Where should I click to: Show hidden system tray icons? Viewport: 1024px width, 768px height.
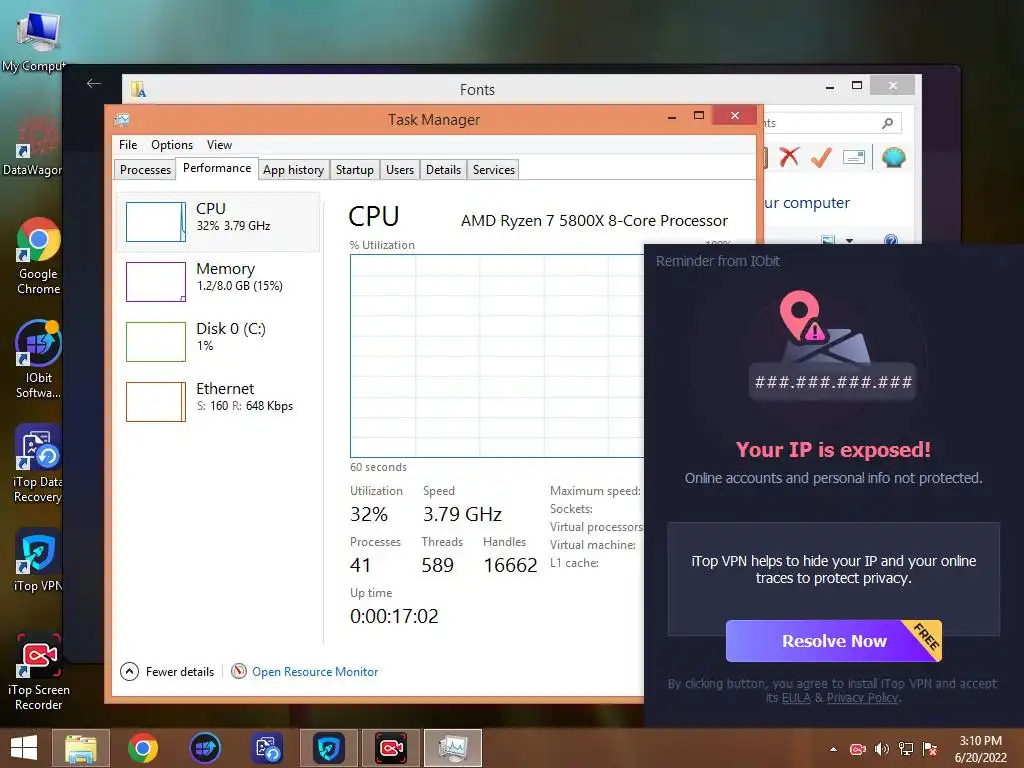tap(833, 749)
